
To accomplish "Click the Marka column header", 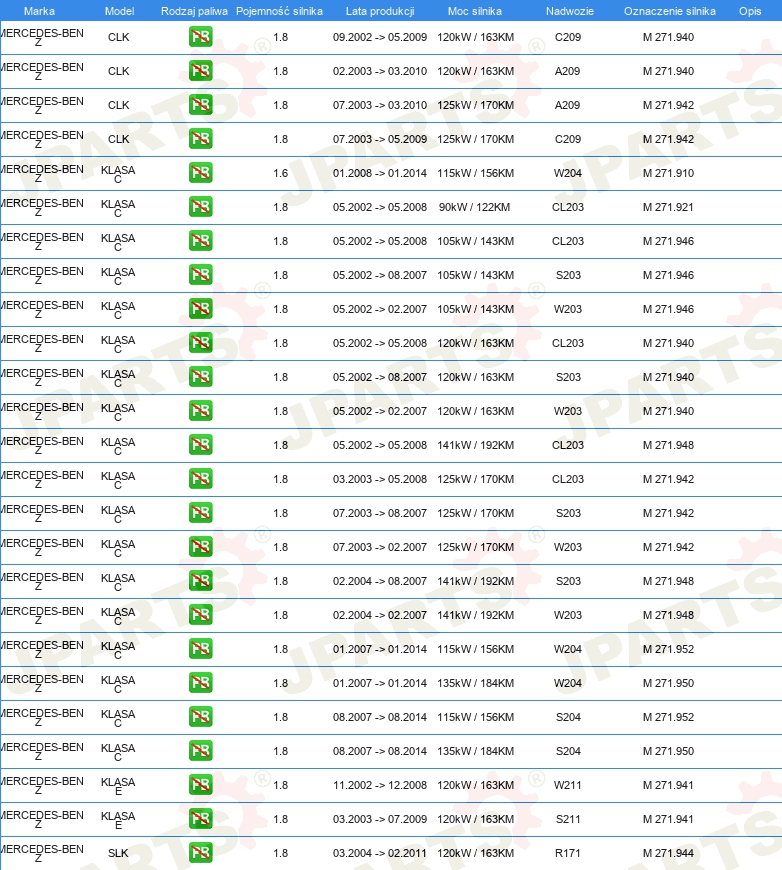I will [39, 11].
